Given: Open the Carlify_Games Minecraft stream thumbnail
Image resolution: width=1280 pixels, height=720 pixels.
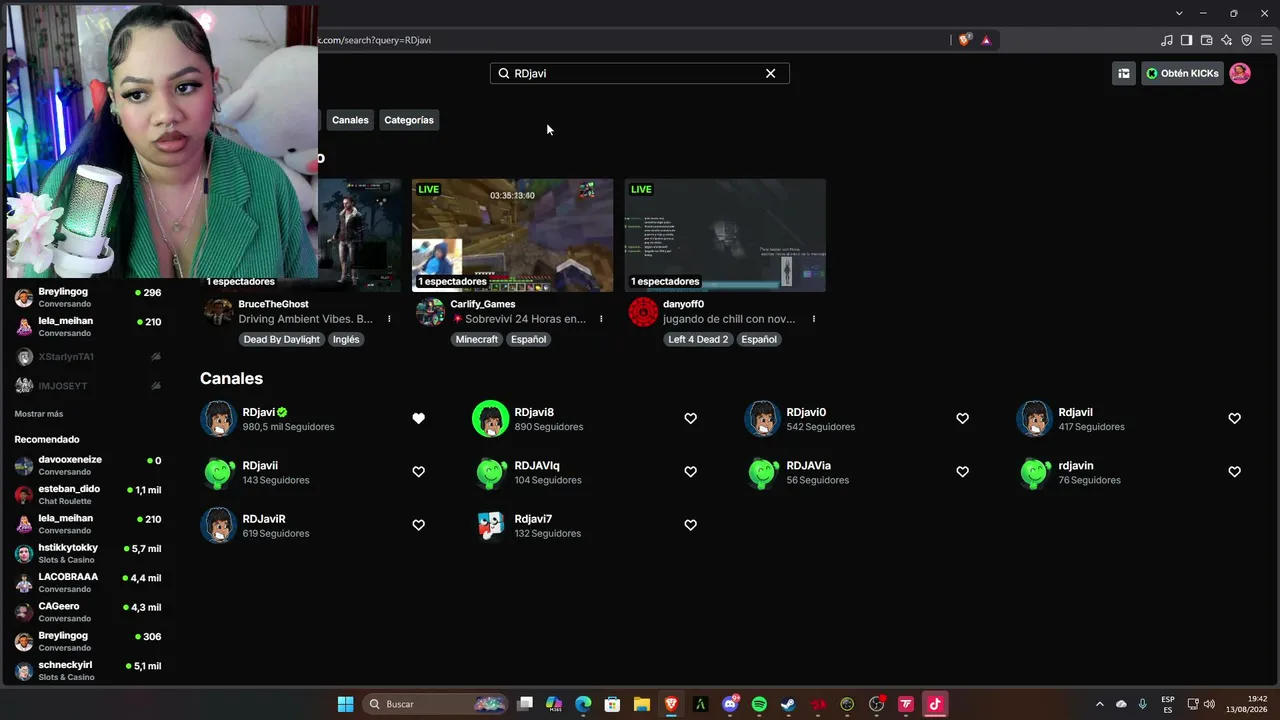Looking at the screenshot, I should 513,235.
